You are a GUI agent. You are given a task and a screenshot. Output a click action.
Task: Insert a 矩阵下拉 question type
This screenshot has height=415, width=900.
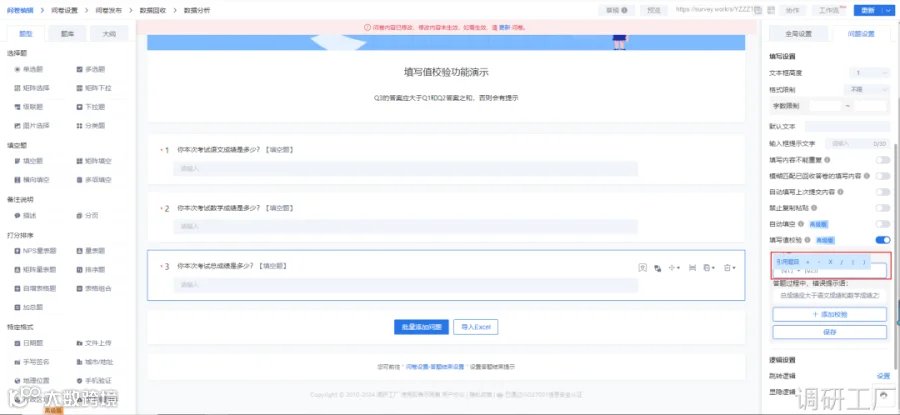pyautogui.click(x=94, y=88)
